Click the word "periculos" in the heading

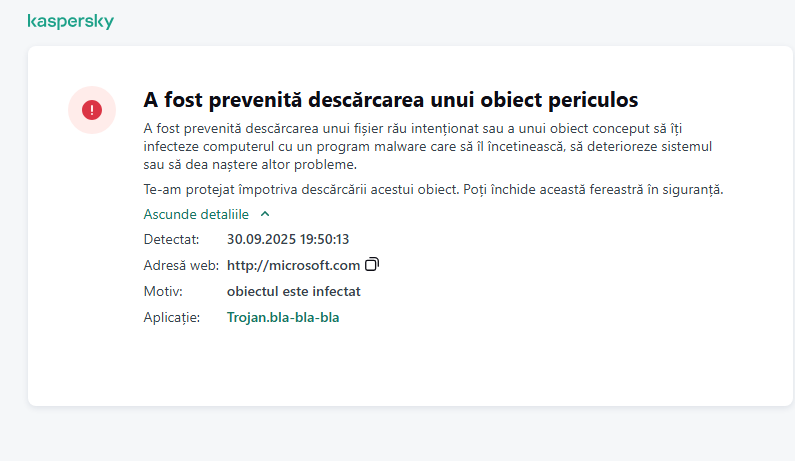coord(591,100)
